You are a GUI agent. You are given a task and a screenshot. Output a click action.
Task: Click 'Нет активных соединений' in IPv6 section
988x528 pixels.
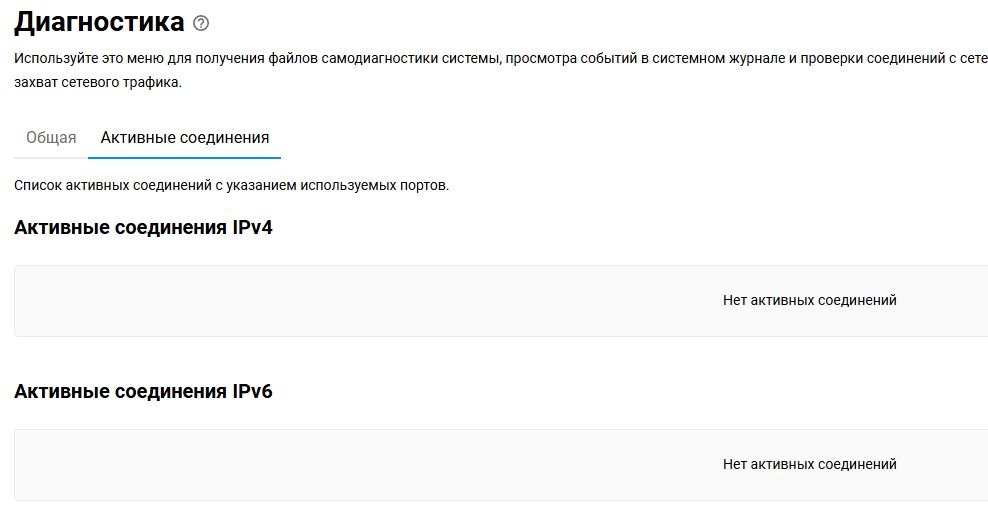pyautogui.click(x=809, y=464)
